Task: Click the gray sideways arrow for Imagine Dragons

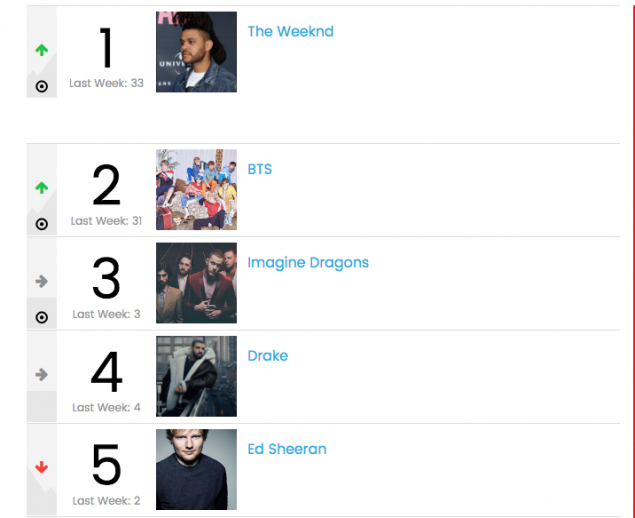Action: tap(41, 281)
